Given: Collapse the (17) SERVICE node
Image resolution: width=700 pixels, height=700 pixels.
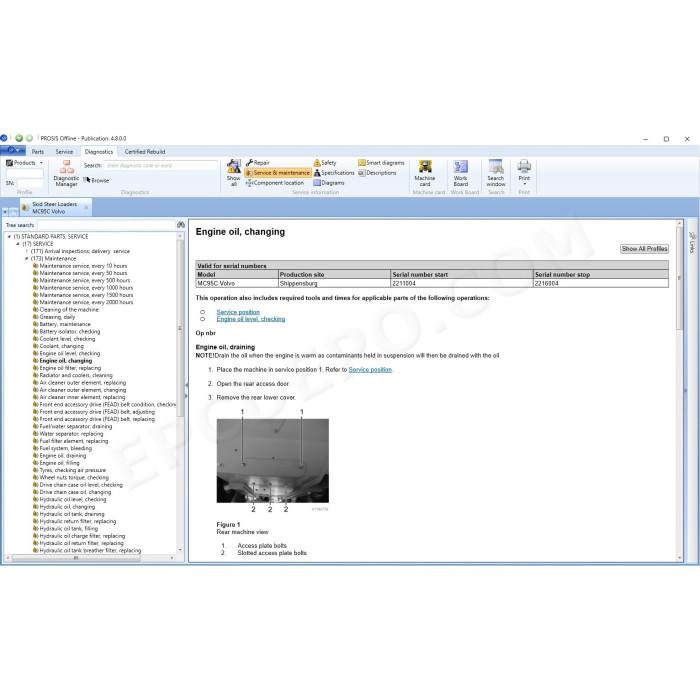Looking at the screenshot, I should coord(18,244).
